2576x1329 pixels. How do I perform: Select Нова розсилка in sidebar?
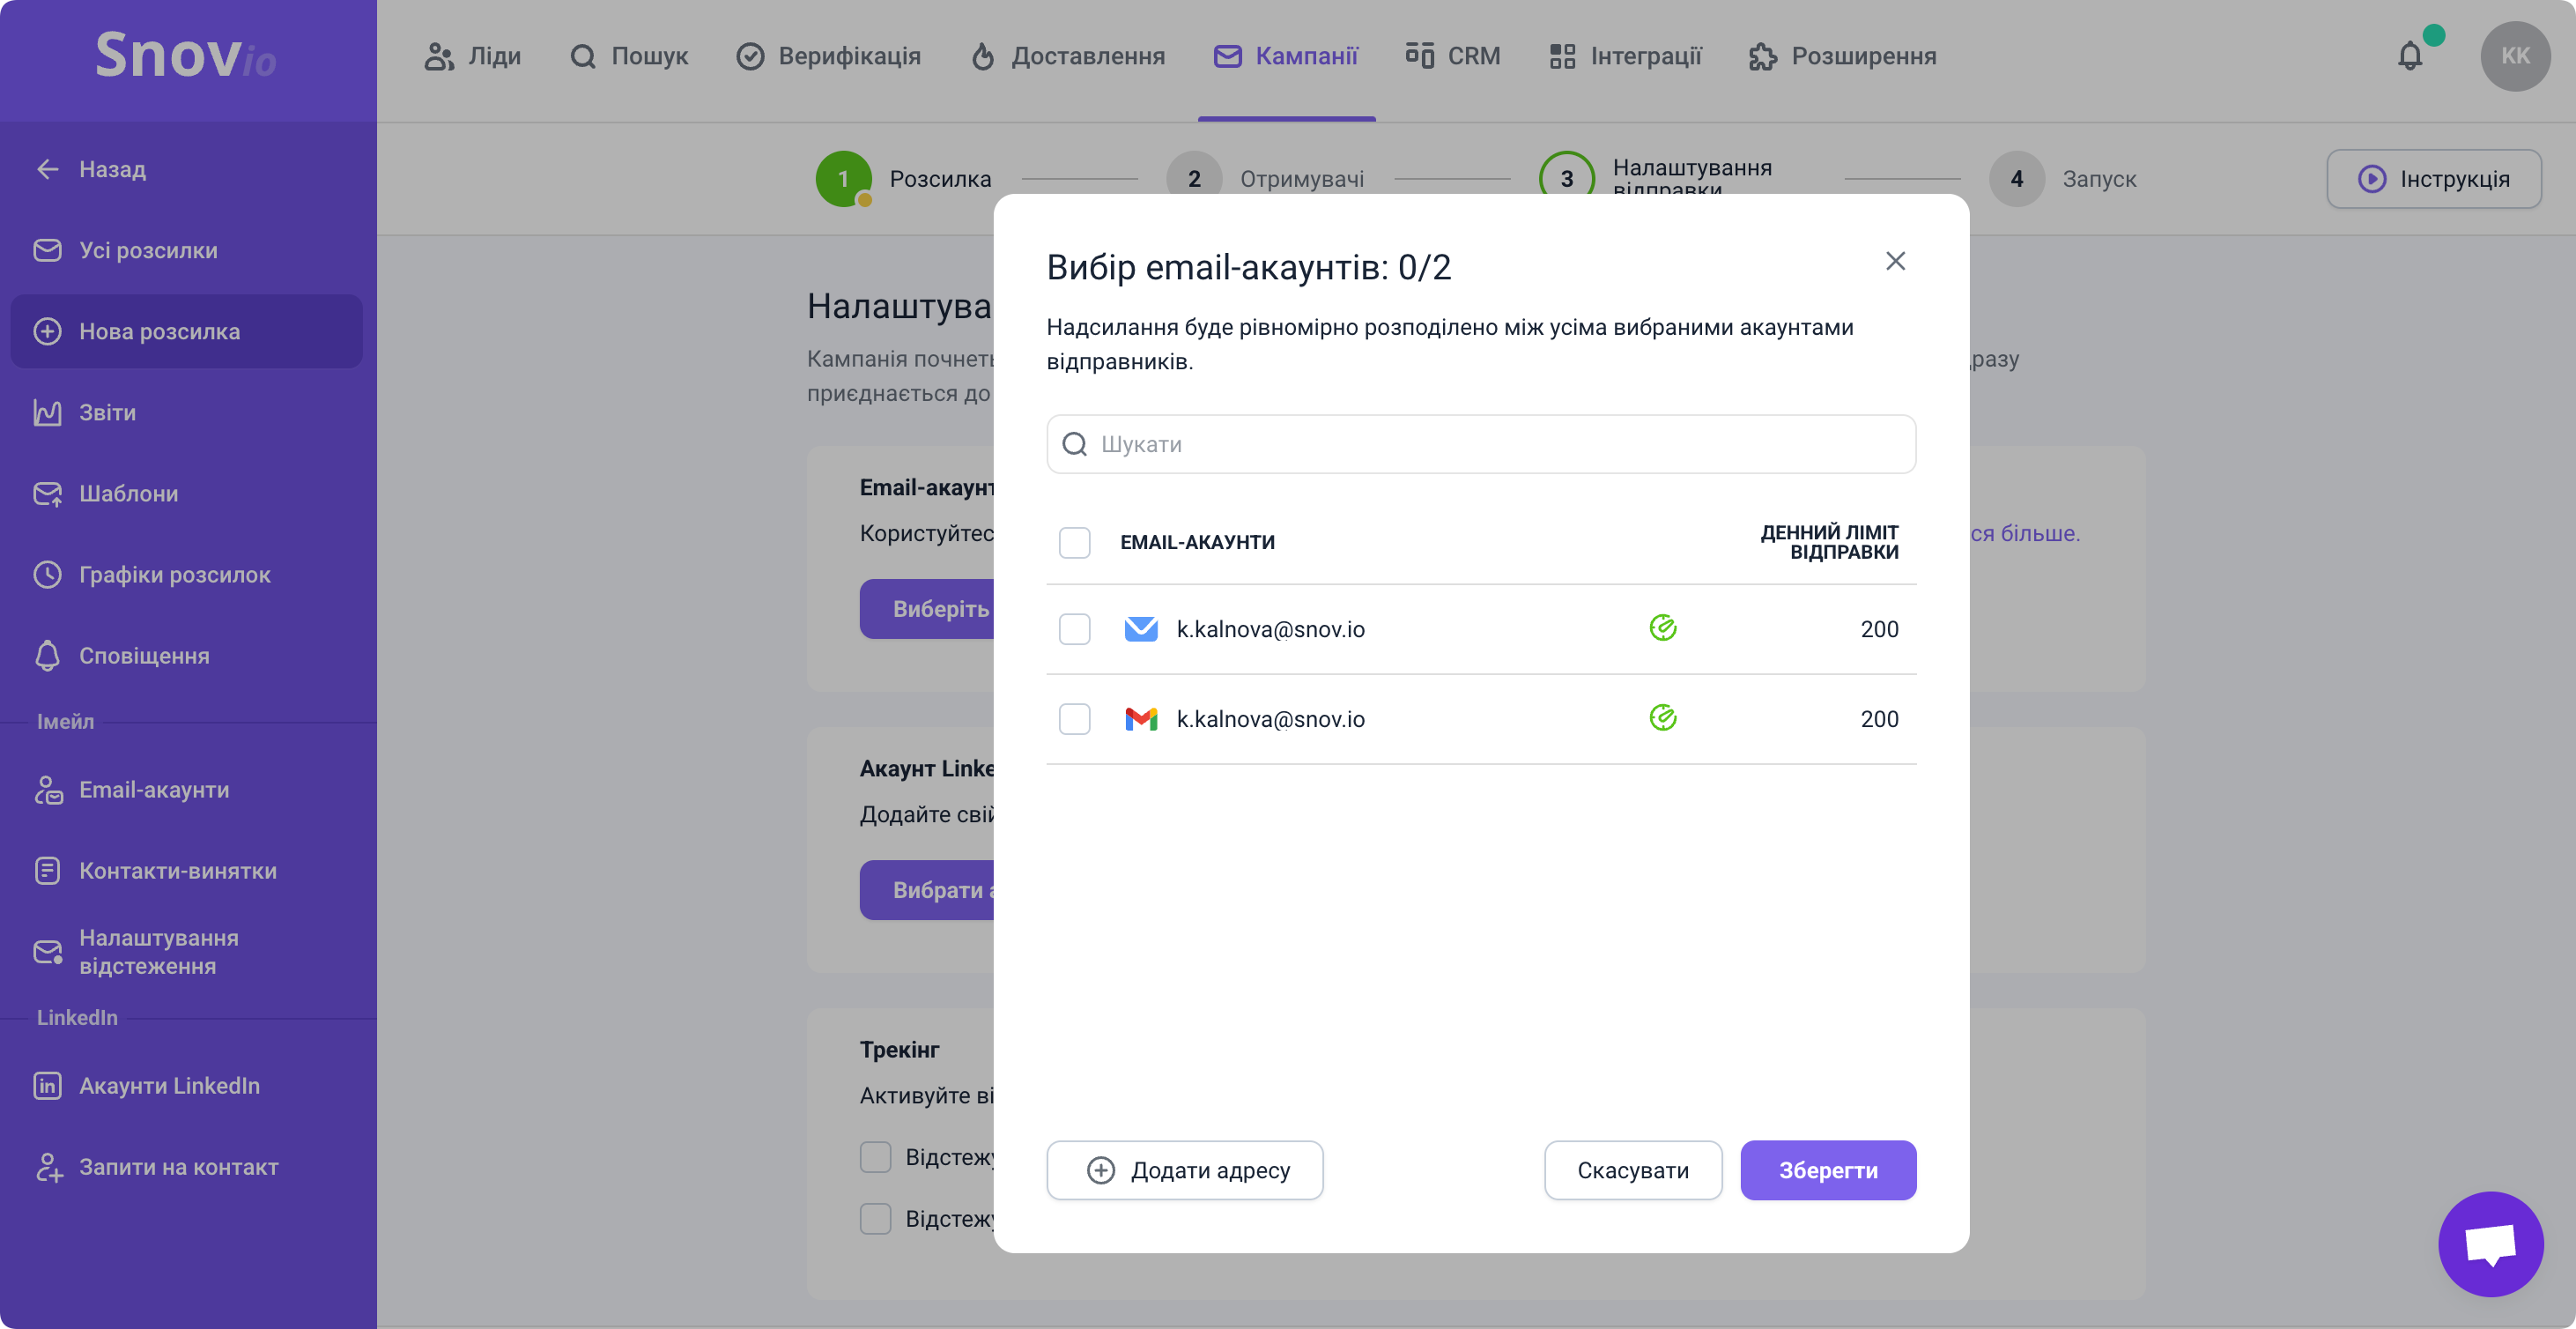(x=186, y=331)
